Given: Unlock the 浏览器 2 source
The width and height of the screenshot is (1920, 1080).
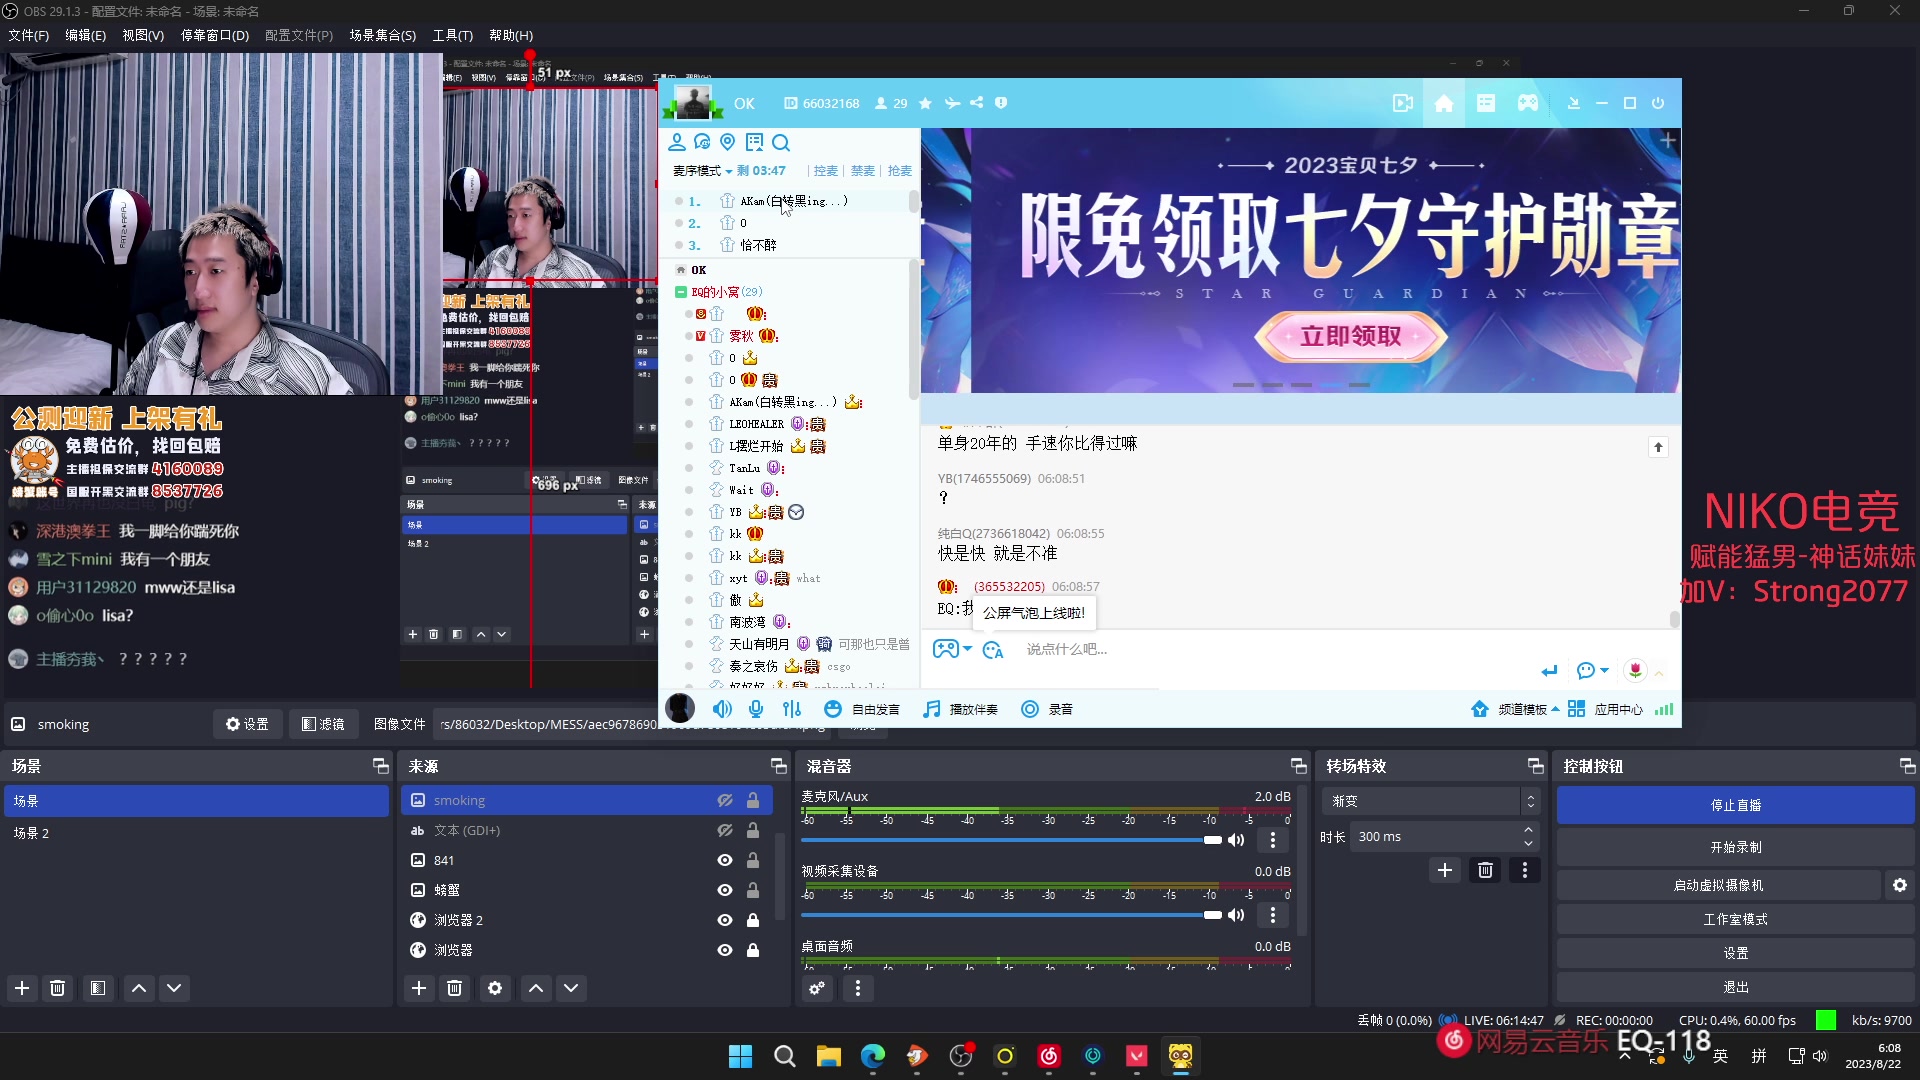Looking at the screenshot, I should [753, 920].
